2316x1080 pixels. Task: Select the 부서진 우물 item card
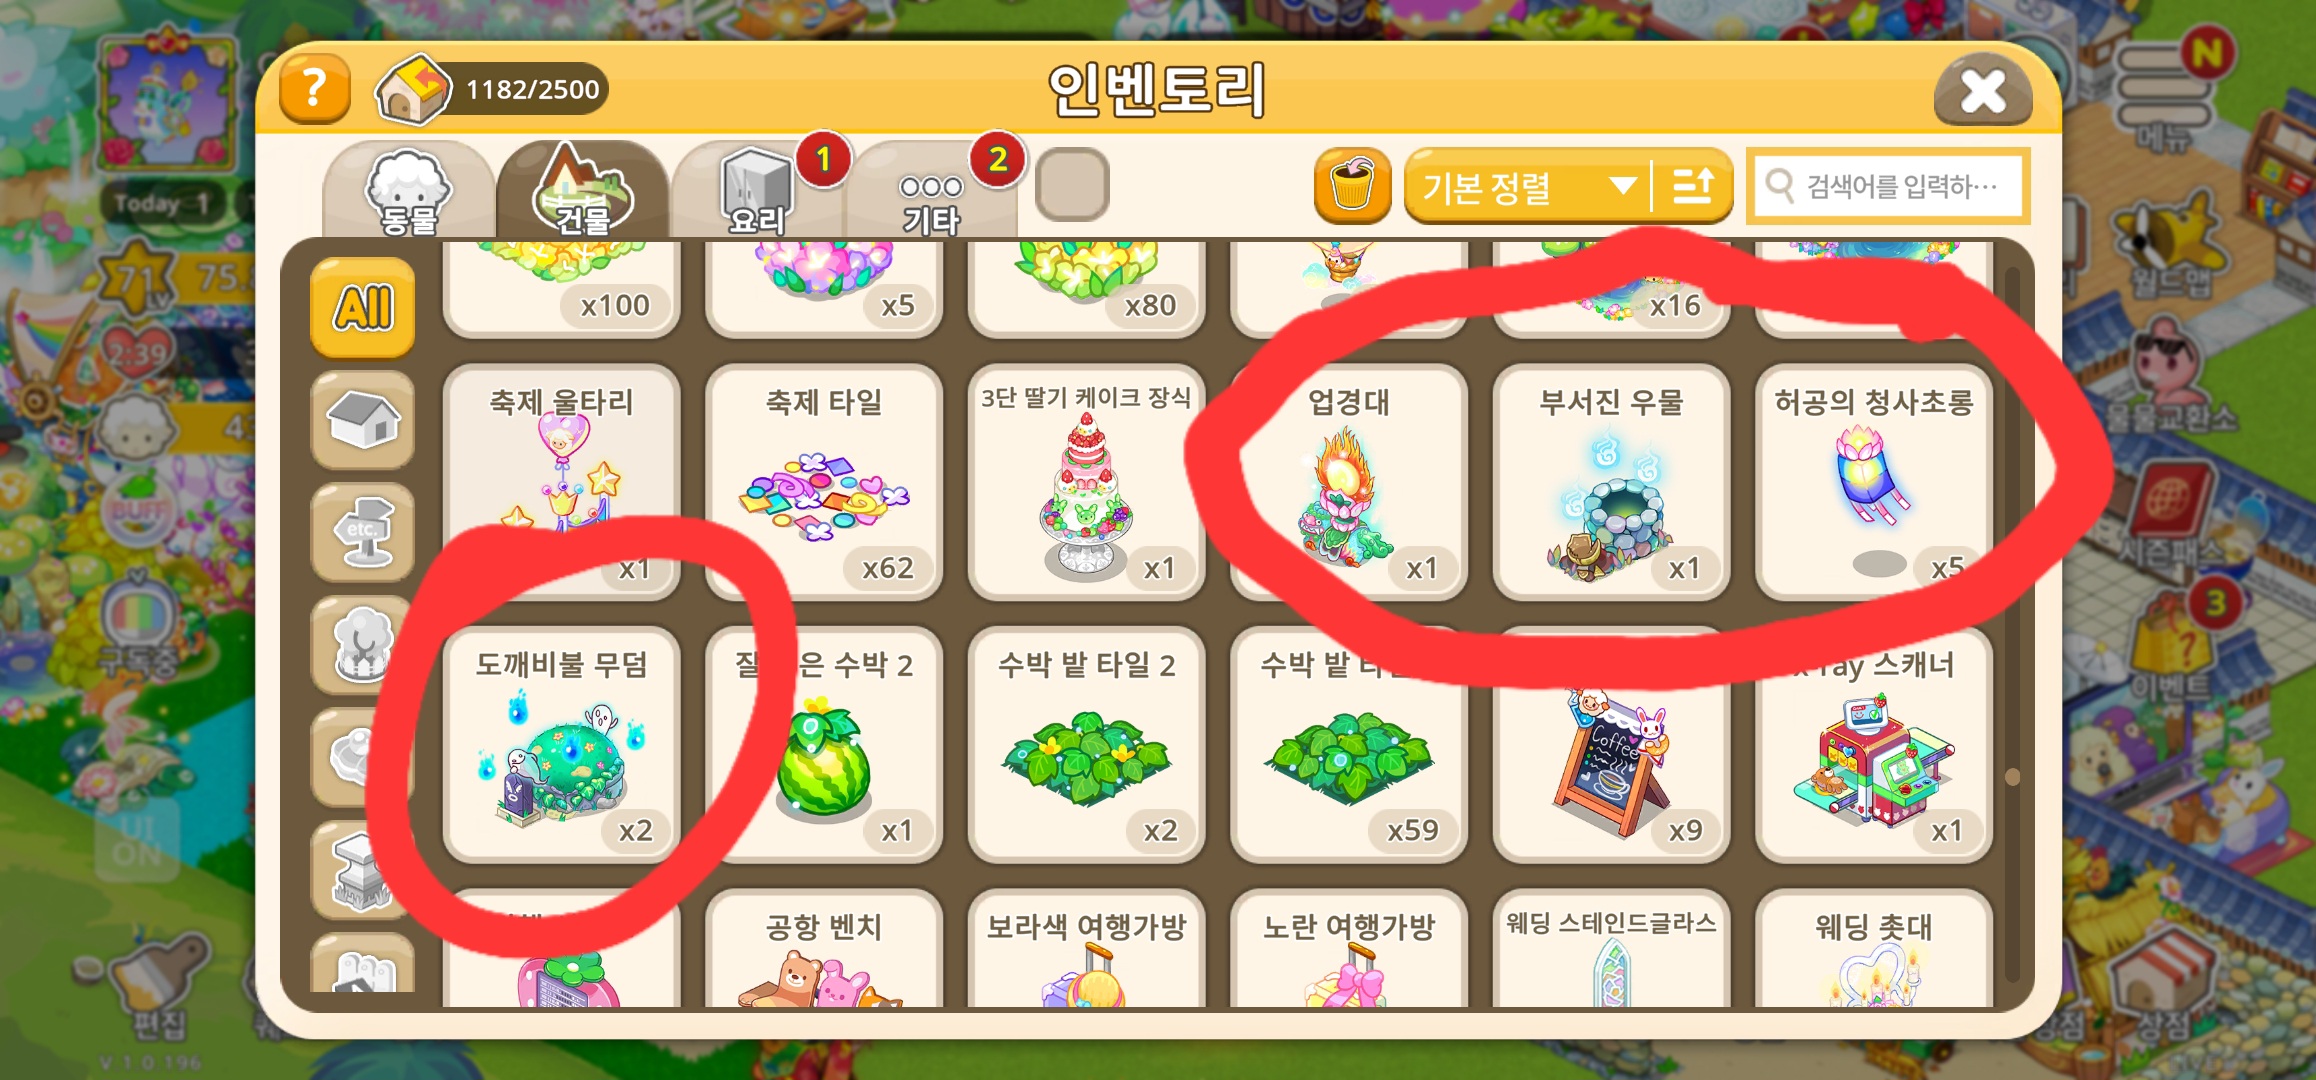click(1611, 482)
